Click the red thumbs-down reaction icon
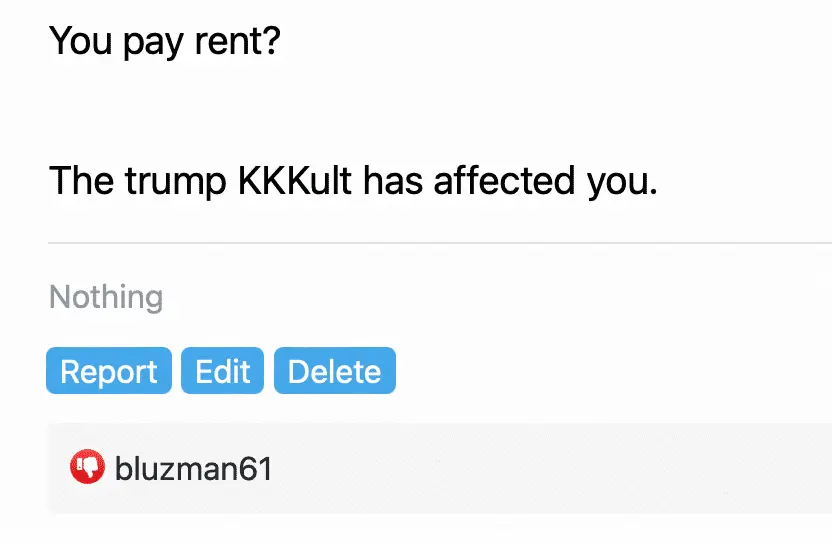The height and width of the screenshot is (544, 832). click(x=87, y=467)
